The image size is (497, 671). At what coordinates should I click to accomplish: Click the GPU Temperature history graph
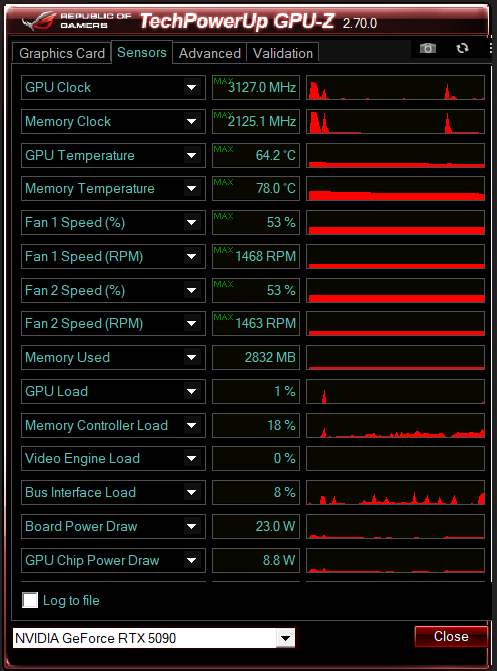click(x=396, y=155)
